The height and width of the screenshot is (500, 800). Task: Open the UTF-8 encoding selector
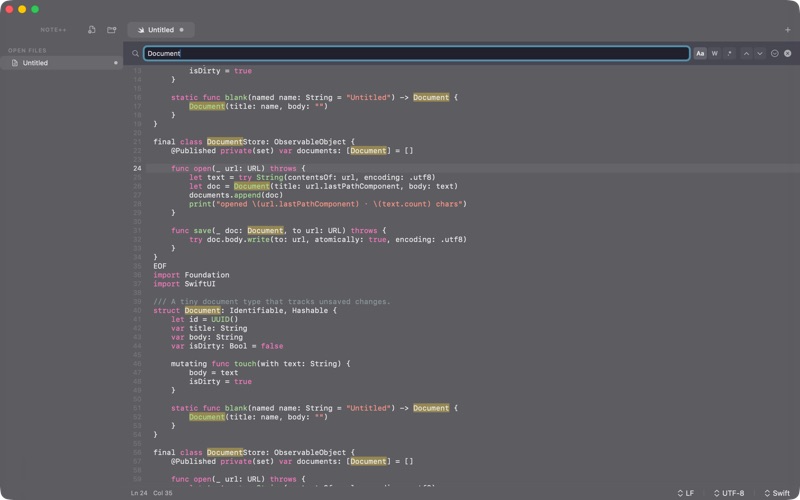coord(729,493)
